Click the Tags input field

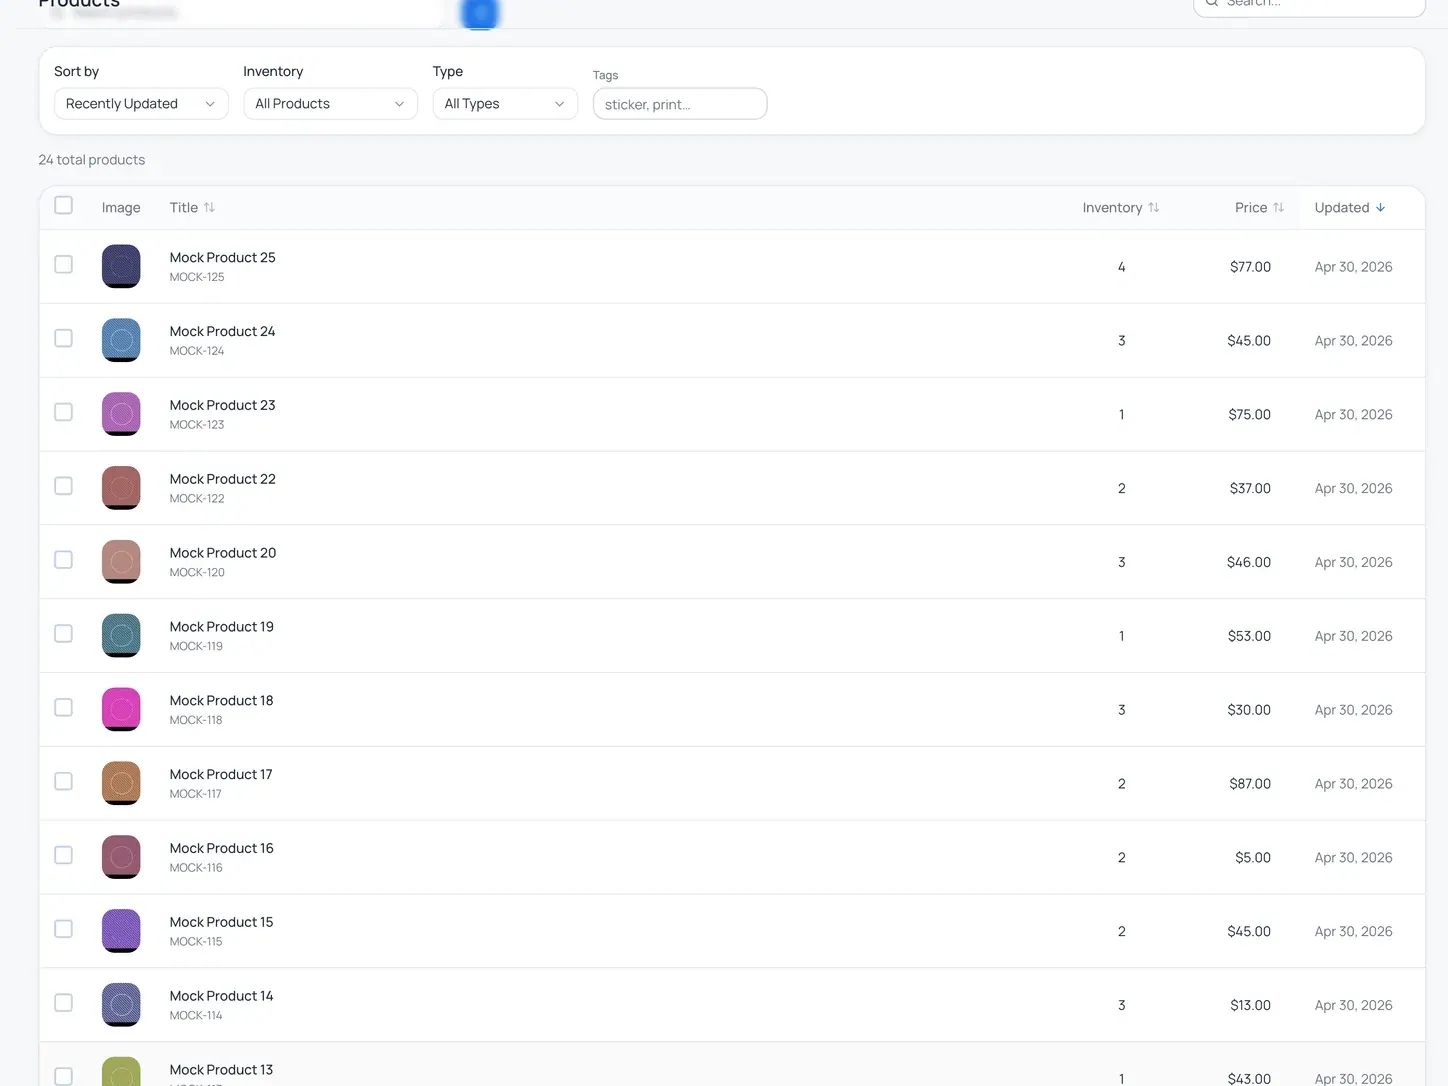tap(680, 104)
